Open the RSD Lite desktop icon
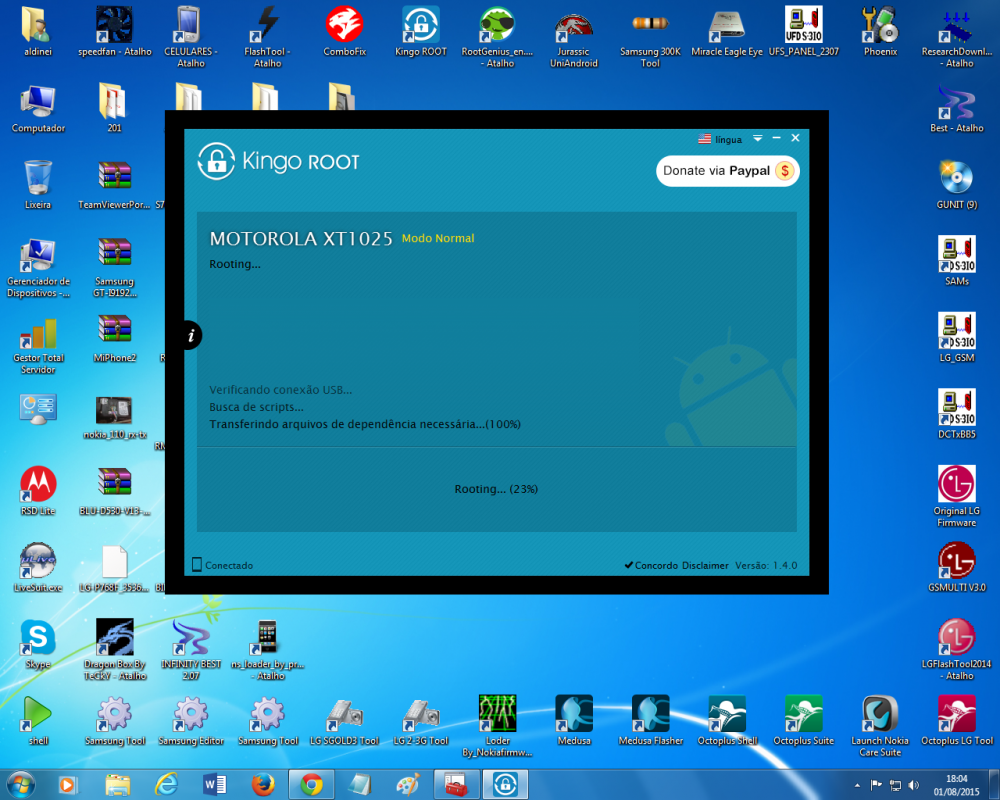 pyautogui.click(x=38, y=485)
